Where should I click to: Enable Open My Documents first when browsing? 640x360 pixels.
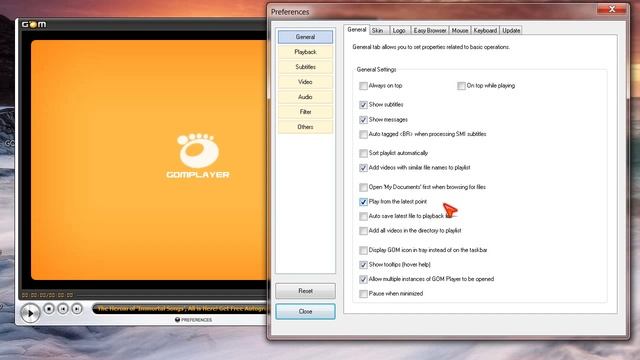coord(363,187)
